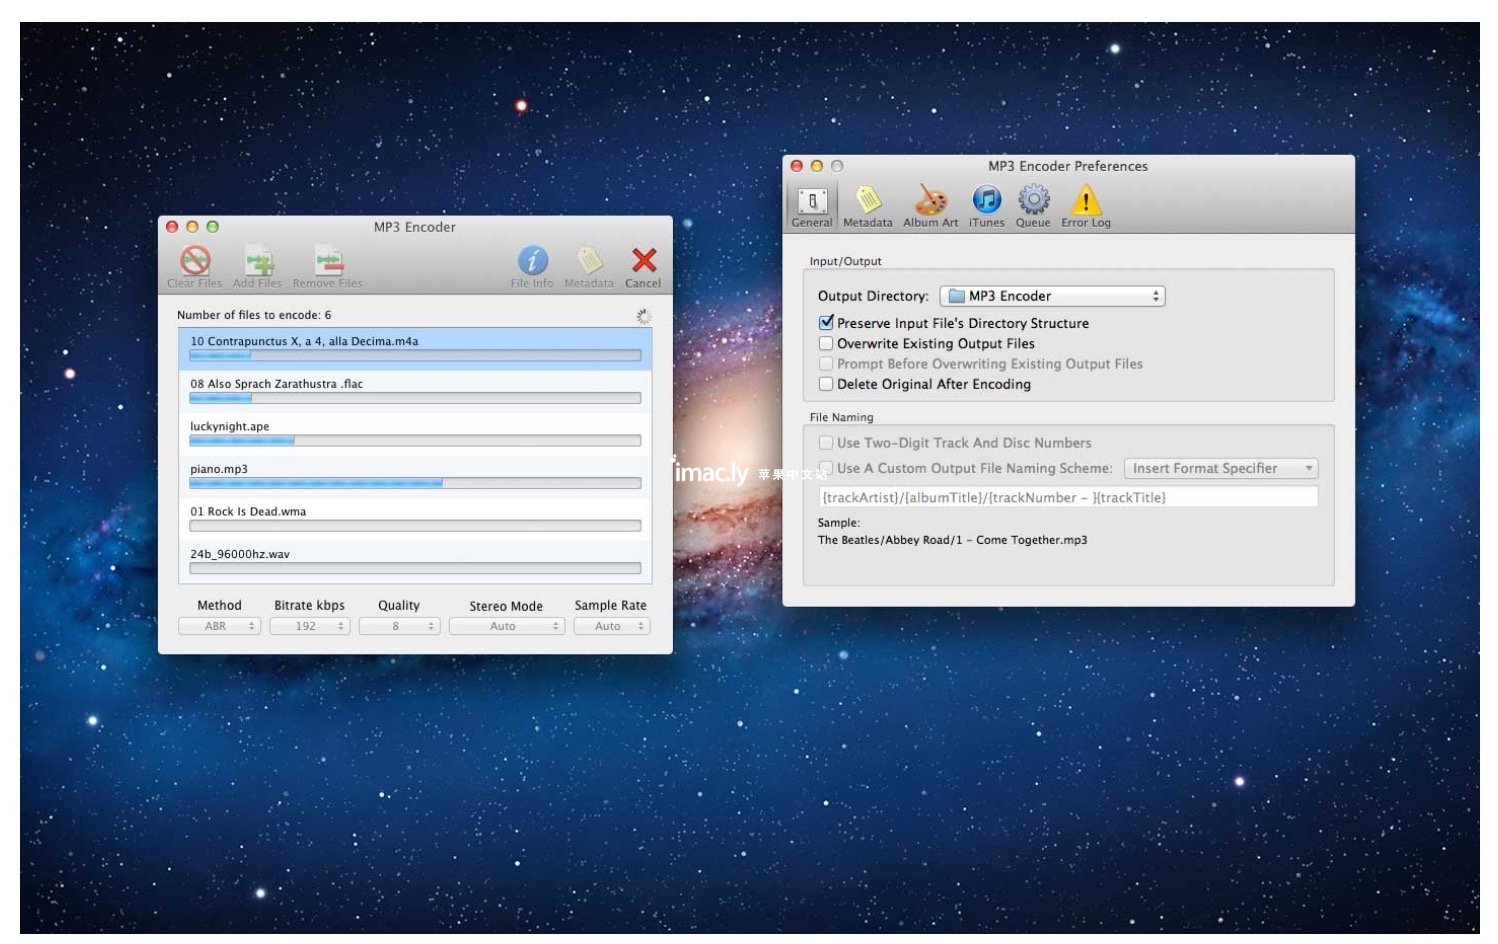Click the Remove Files toolbar icon
The height and width of the screenshot is (944, 1498).
328,261
